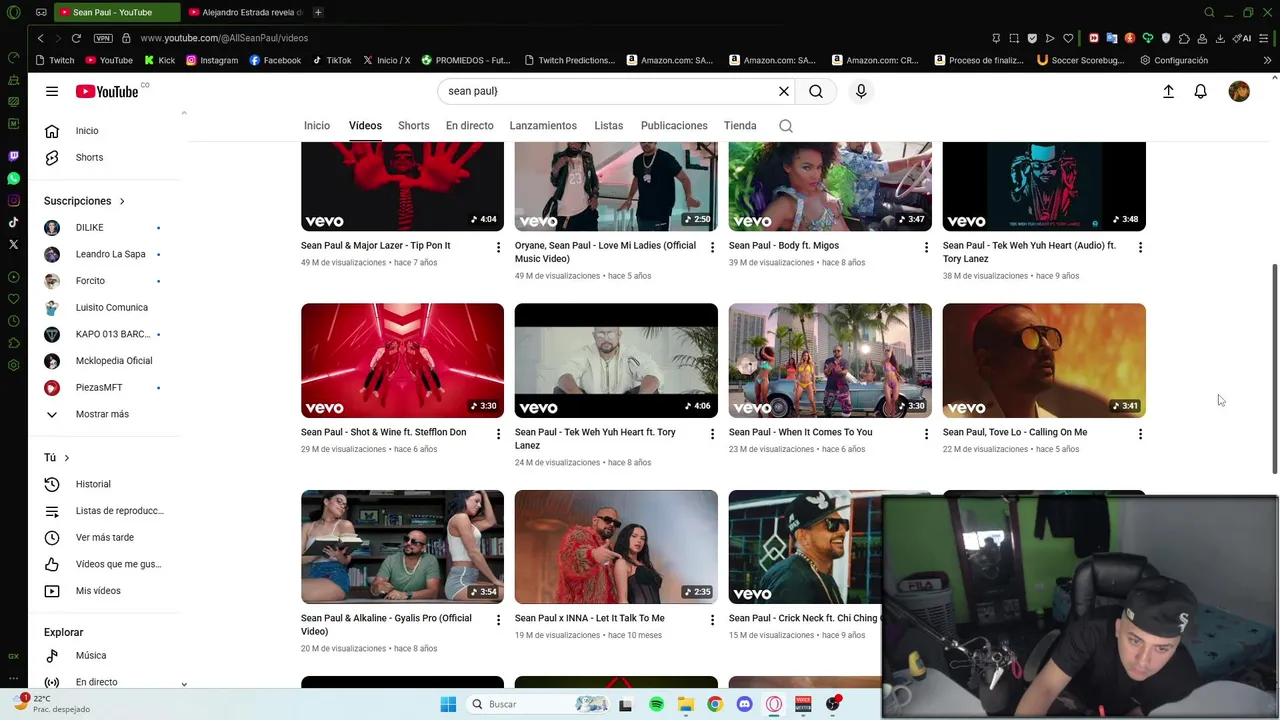Viewport: 1280px width, 720px height.
Task: Switch to the Tienda channel tab
Action: coord(740,126)
